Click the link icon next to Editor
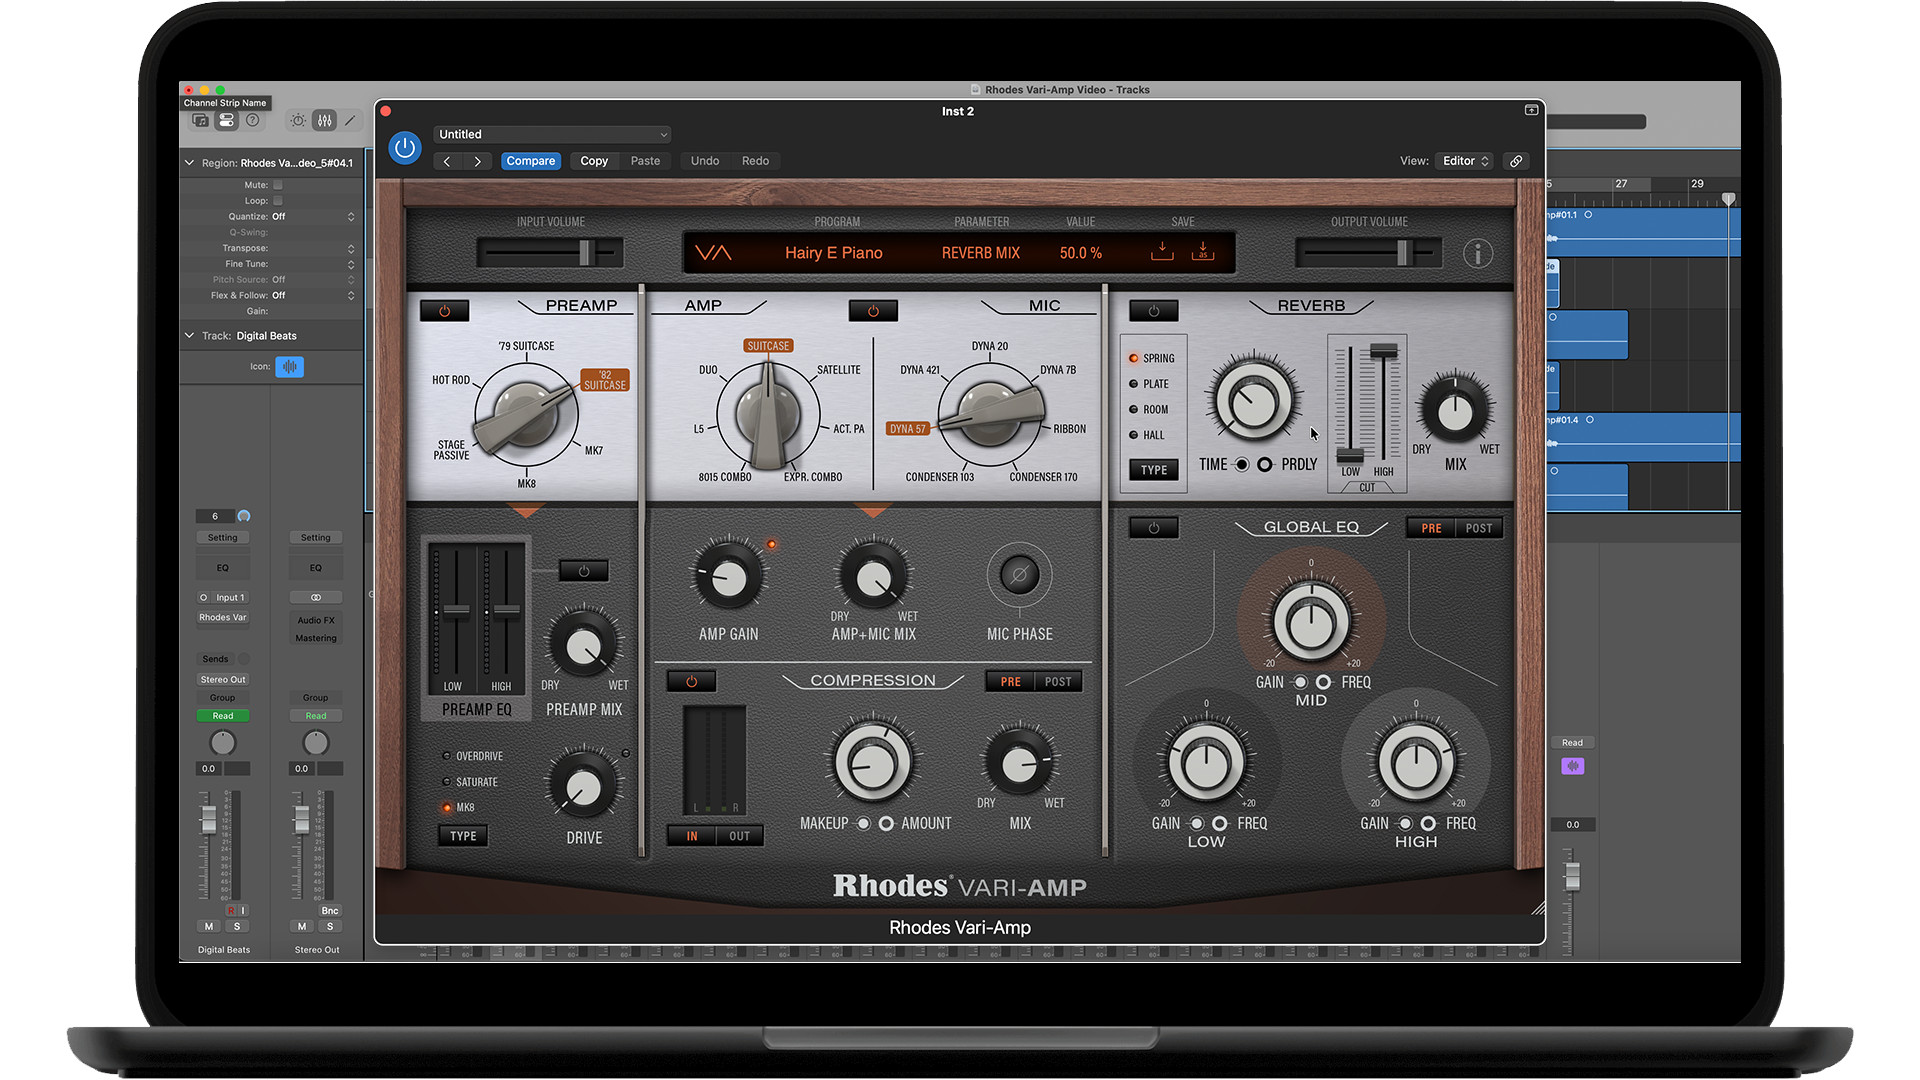Image resolution: width=1920 pixels, height=1080 pixels. [x=1516, y=161]
